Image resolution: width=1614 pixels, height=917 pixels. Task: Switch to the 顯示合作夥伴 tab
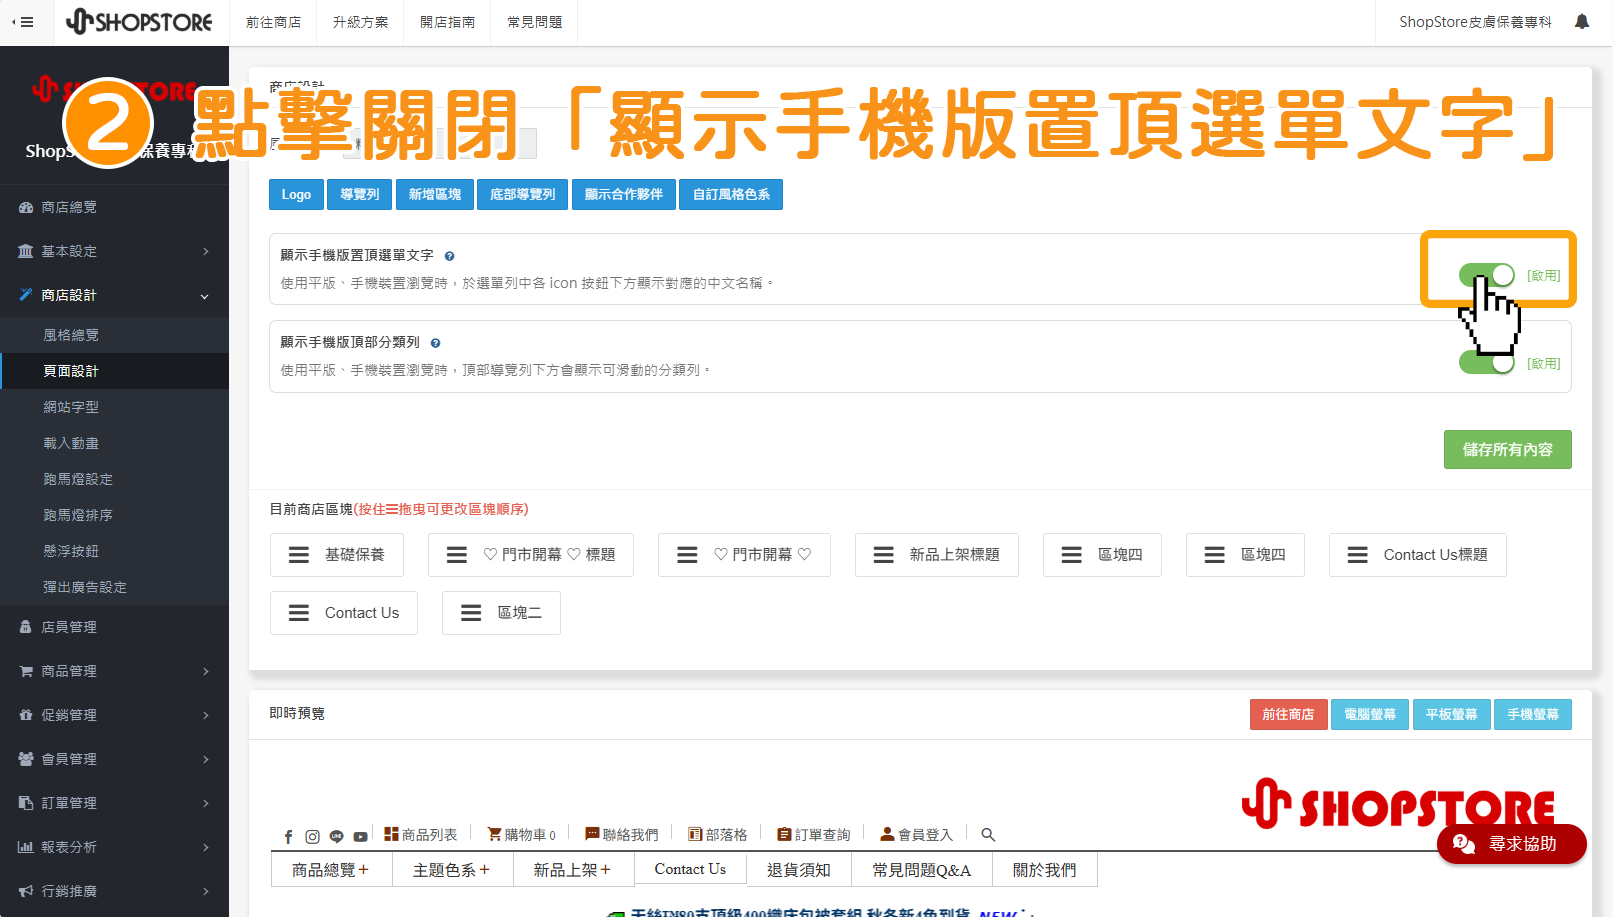pyautogui.click(x=624, y=194)
